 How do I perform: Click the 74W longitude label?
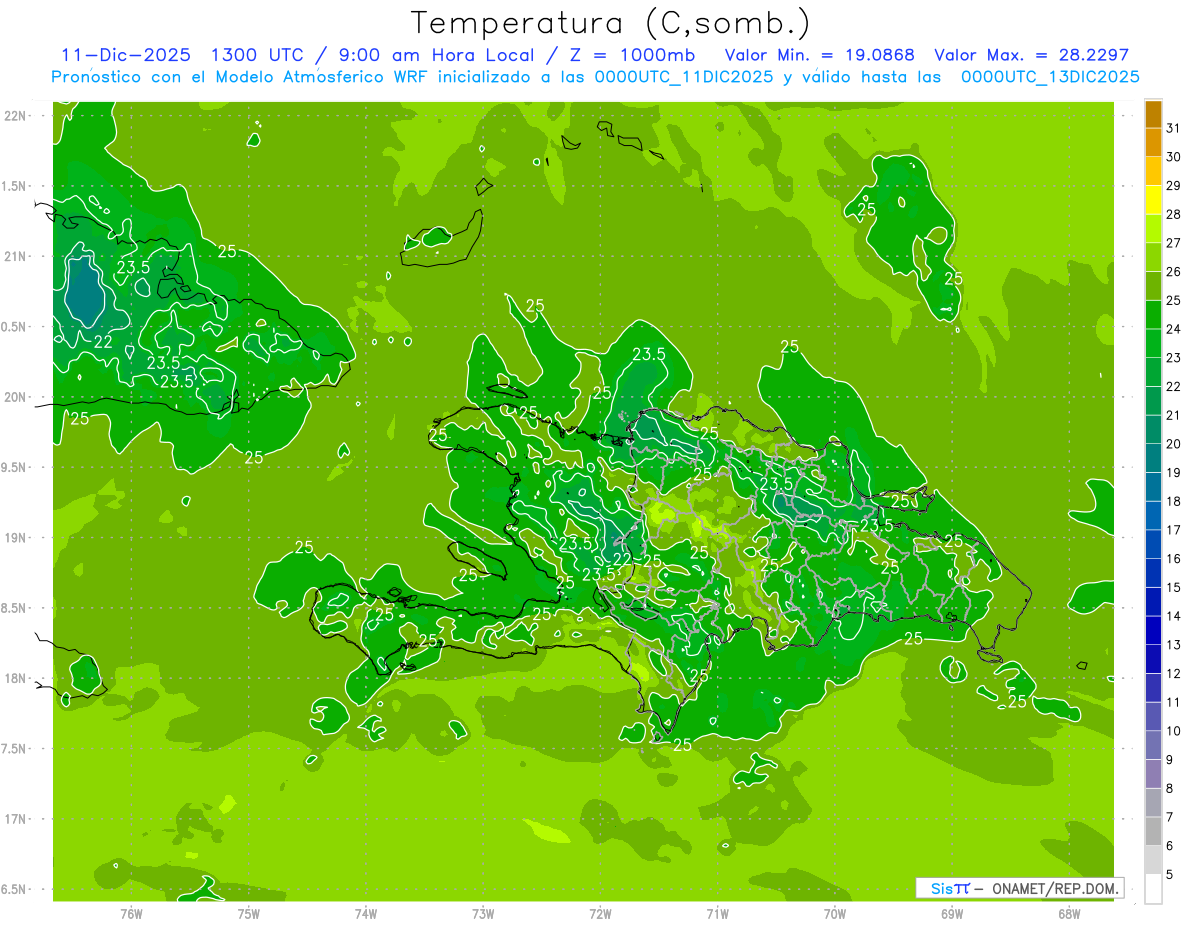[x=366, y=913]
